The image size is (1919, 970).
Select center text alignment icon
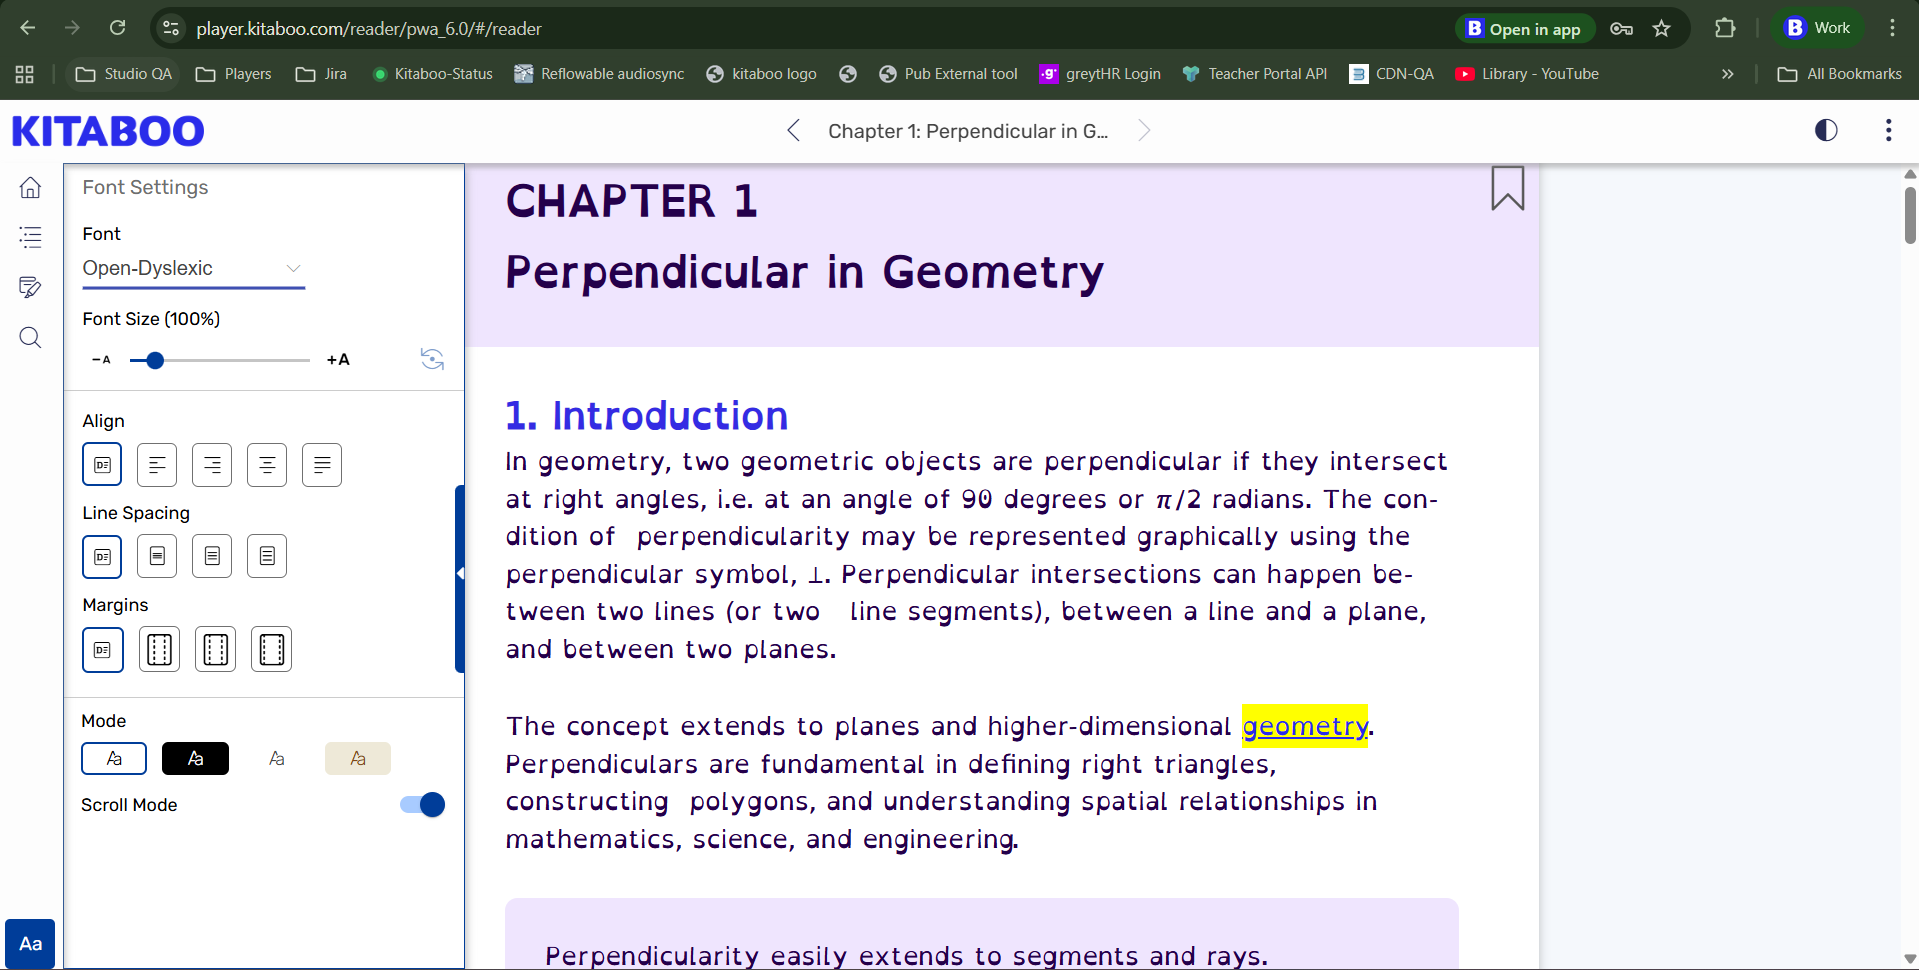(x=267, y=465)
